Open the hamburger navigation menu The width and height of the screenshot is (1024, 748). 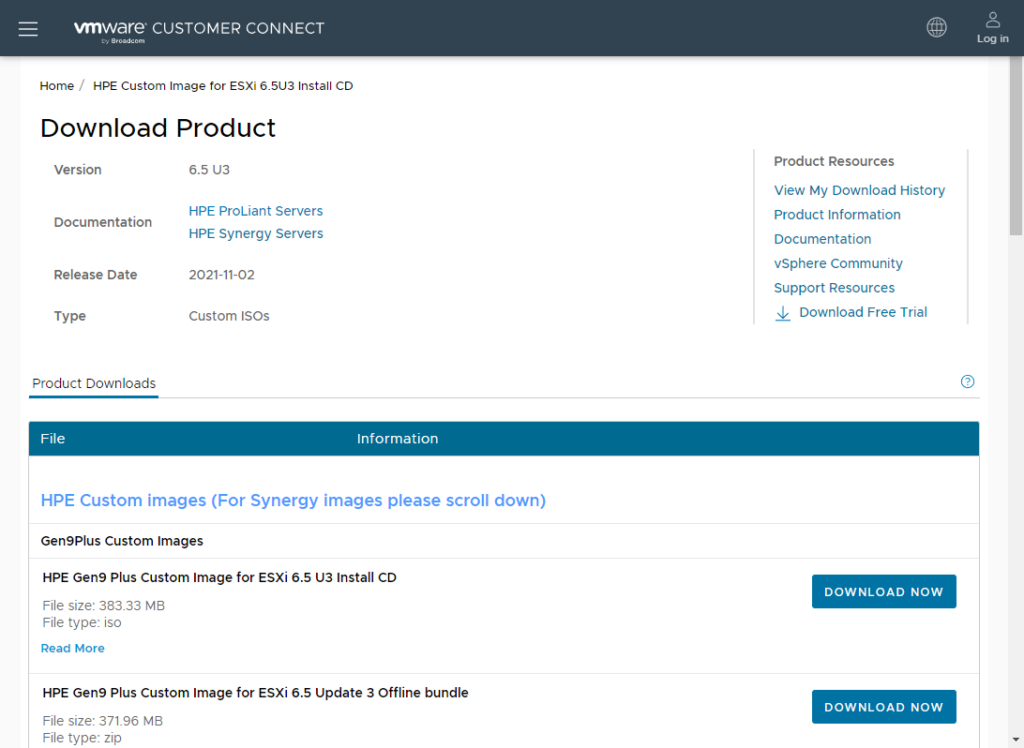click(28, 29)
